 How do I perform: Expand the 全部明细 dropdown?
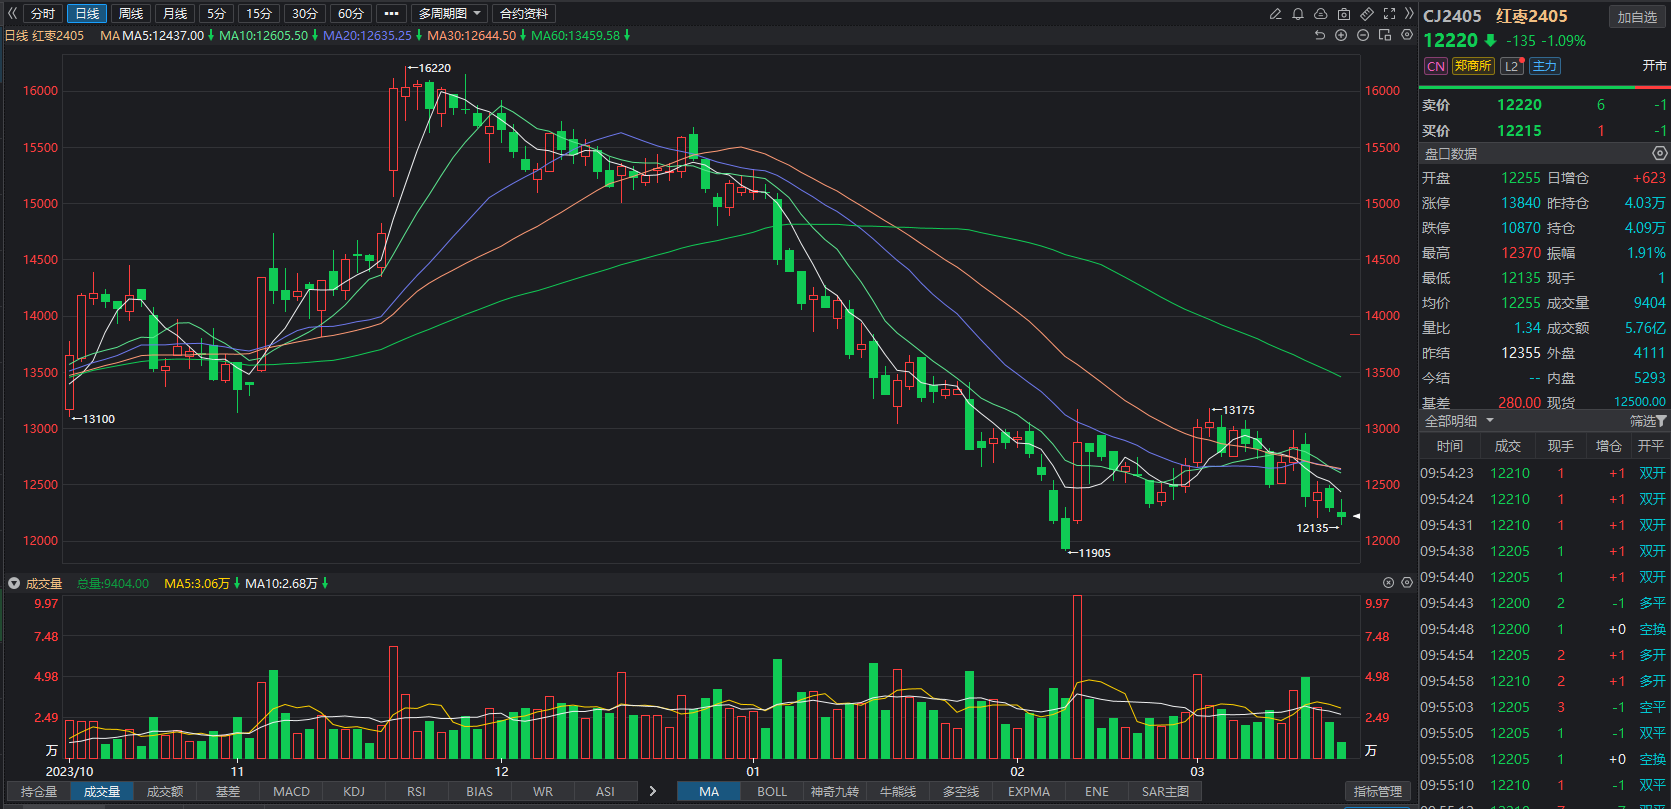[x=1459, y=421]
